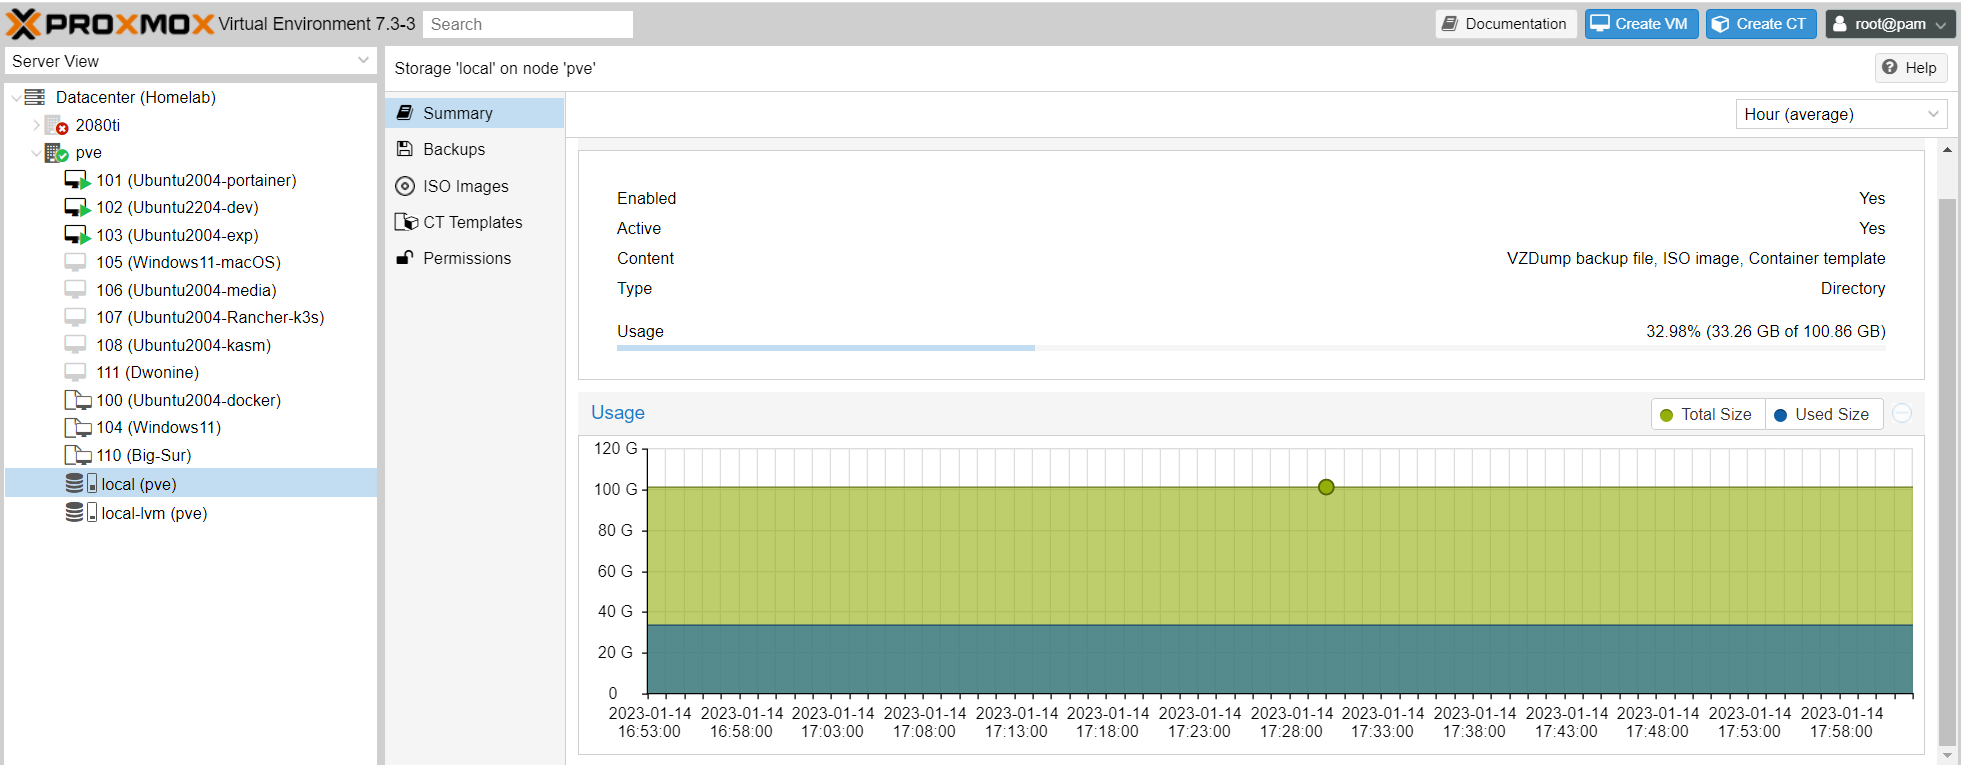Image resolution: width=1961 pixels, height=765 pixels.
Task: Click the Documentation button
Action: tap(1506, 24)
